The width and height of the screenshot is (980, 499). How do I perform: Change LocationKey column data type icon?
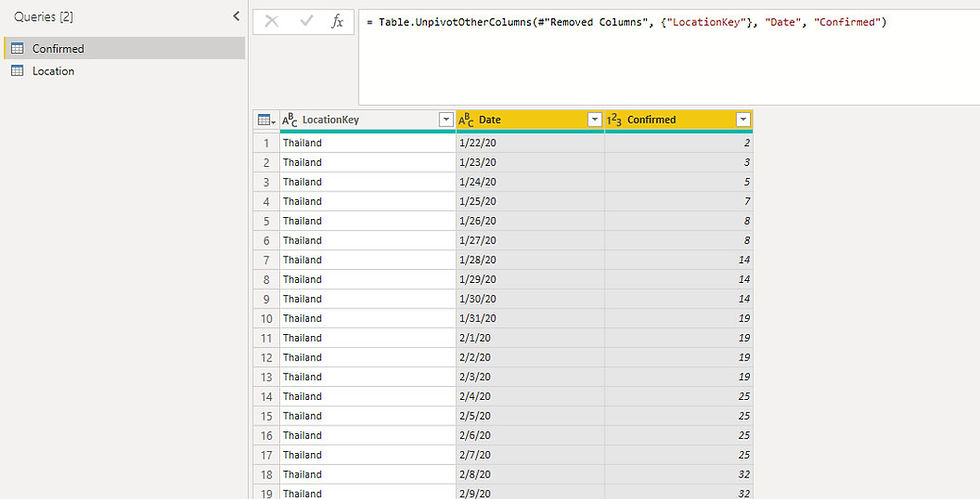[289, 119]
